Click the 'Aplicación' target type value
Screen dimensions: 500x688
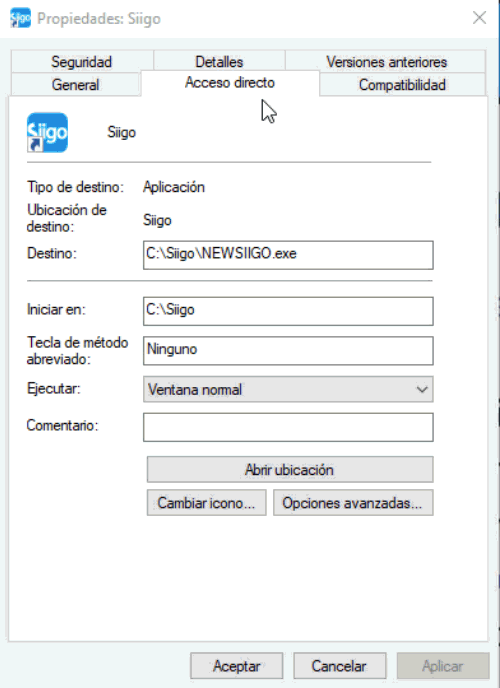pyautogui.click(x=174, y=187)
